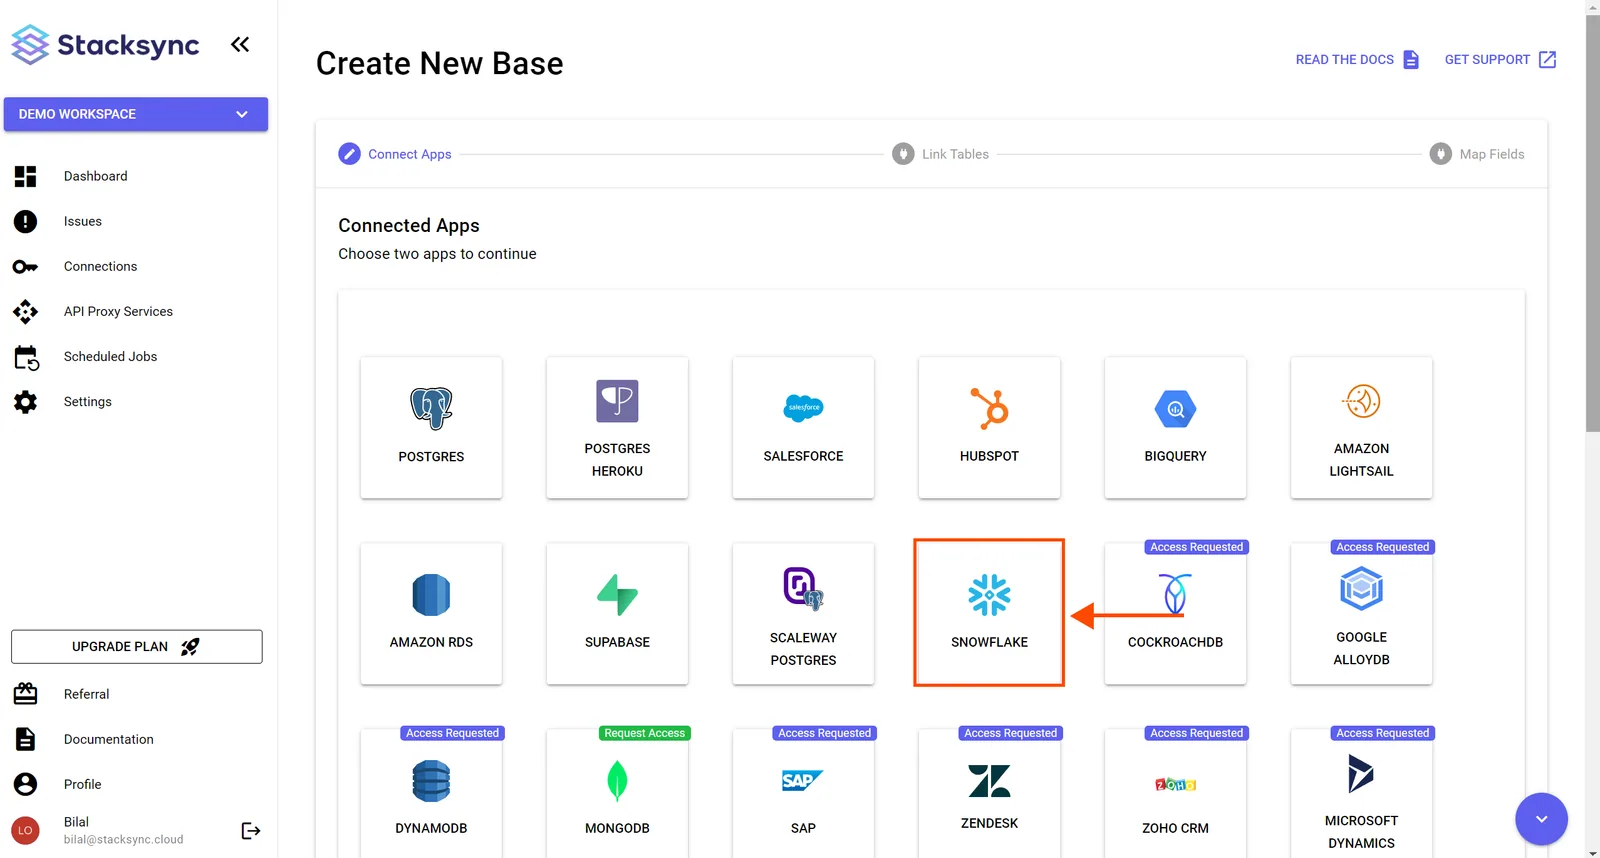Click the round chevron-down floating button

pos(1541,819)
